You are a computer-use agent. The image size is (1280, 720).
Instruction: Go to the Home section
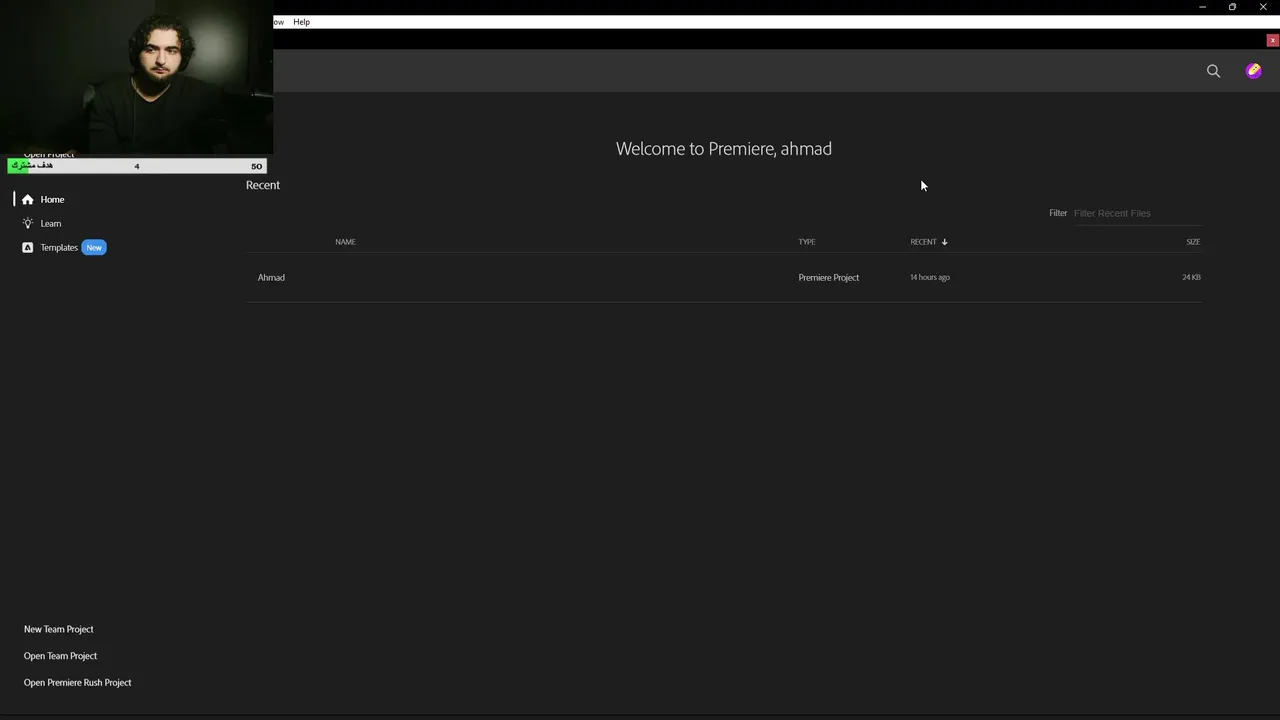(x=52, y=199)
